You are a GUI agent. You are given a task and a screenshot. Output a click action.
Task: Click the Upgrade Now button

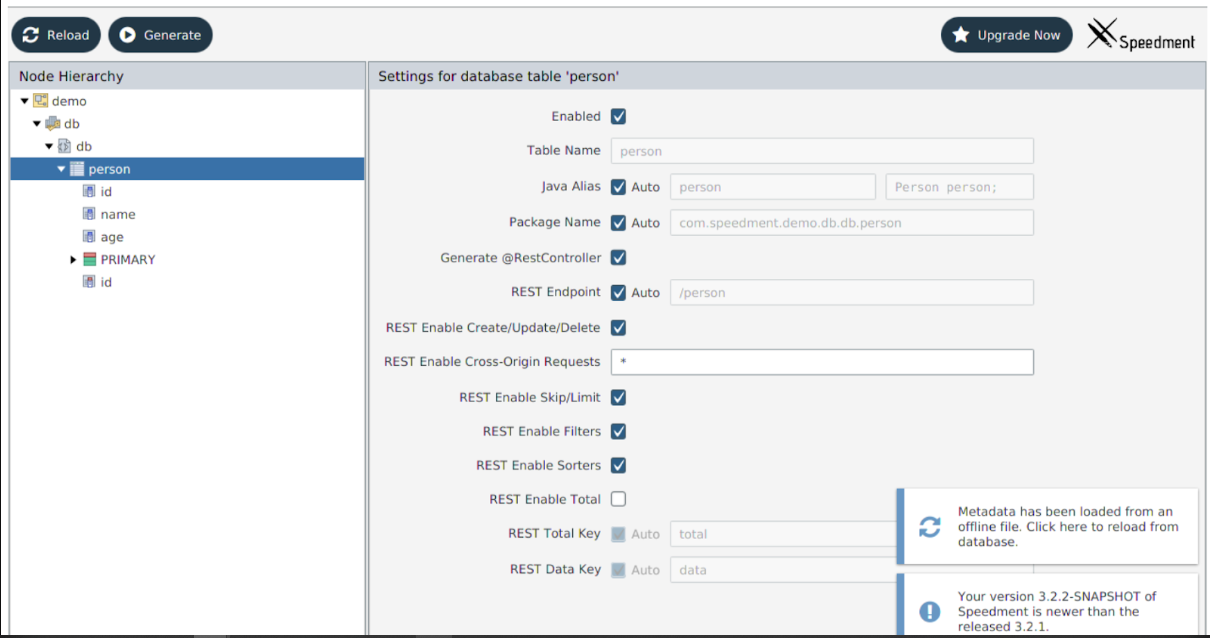pos(1007,35)
